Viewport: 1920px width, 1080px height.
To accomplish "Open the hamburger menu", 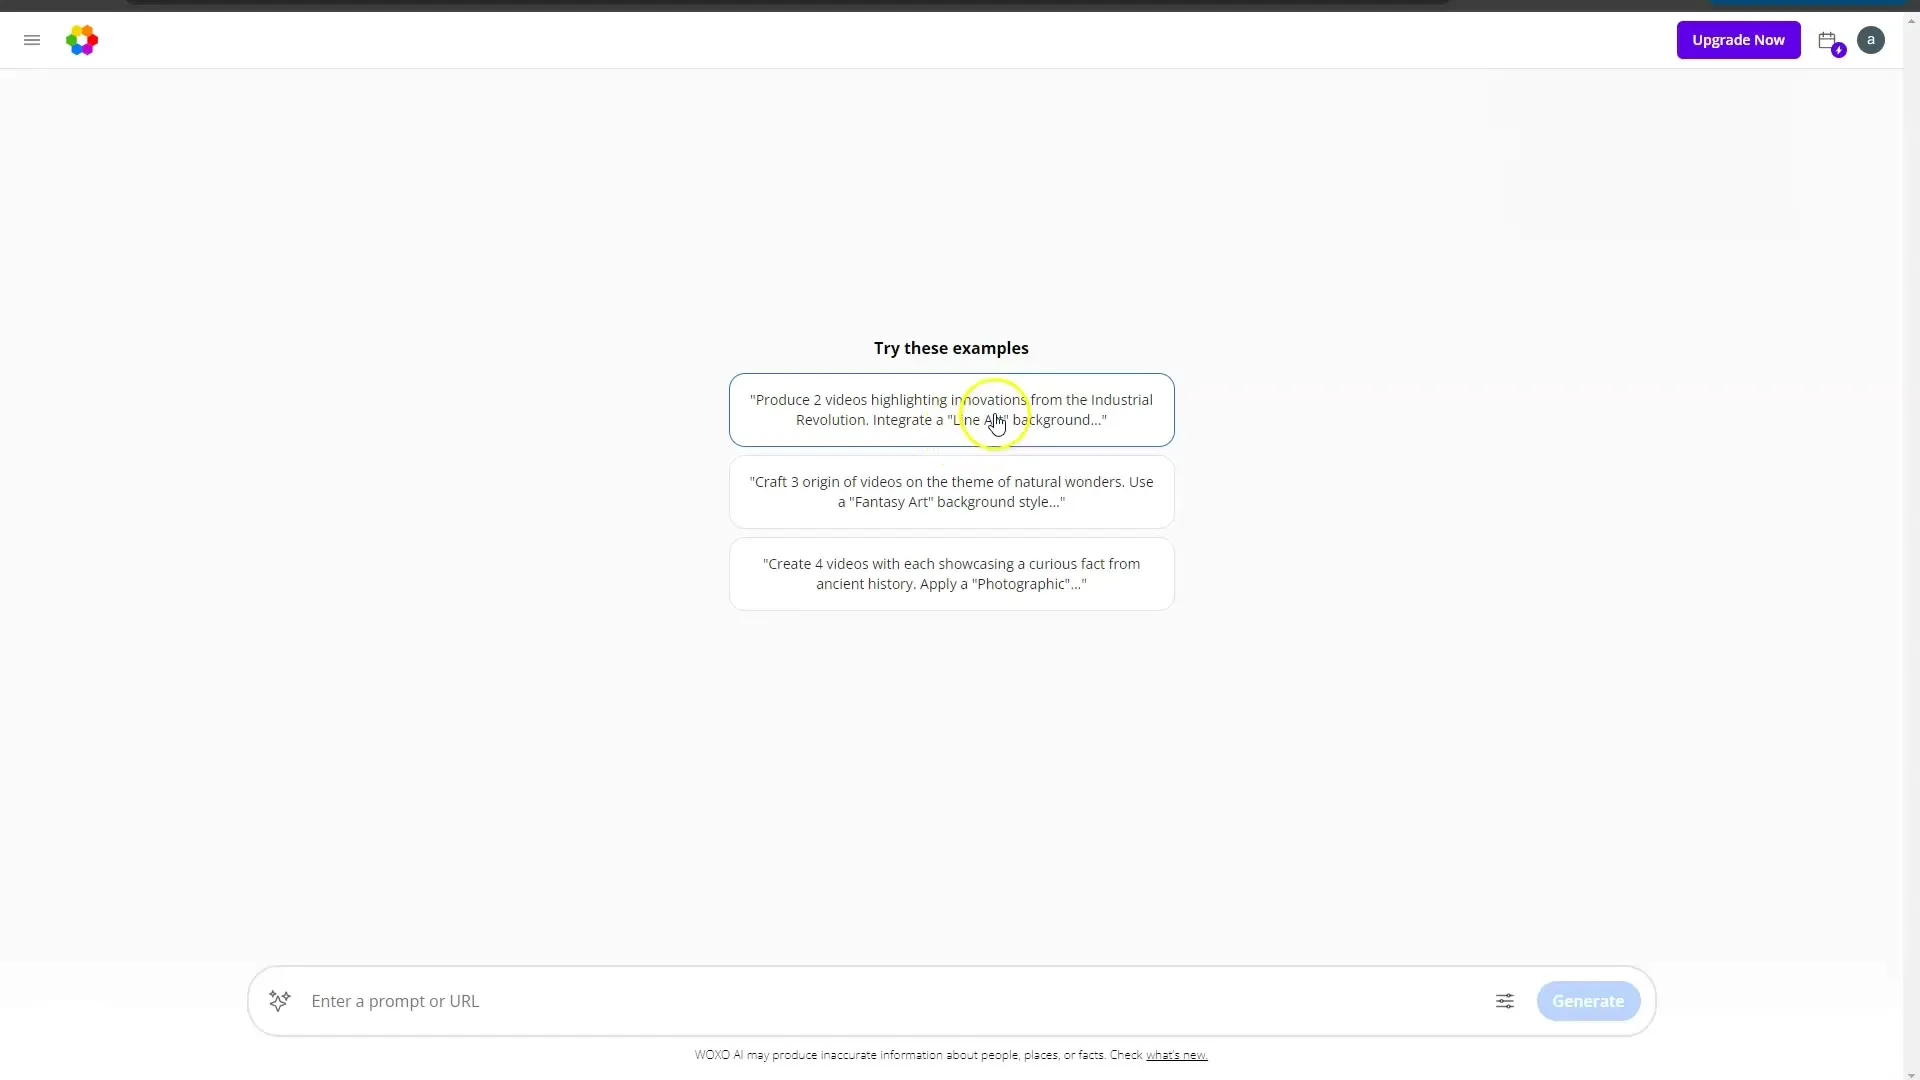I will (32, 40).
